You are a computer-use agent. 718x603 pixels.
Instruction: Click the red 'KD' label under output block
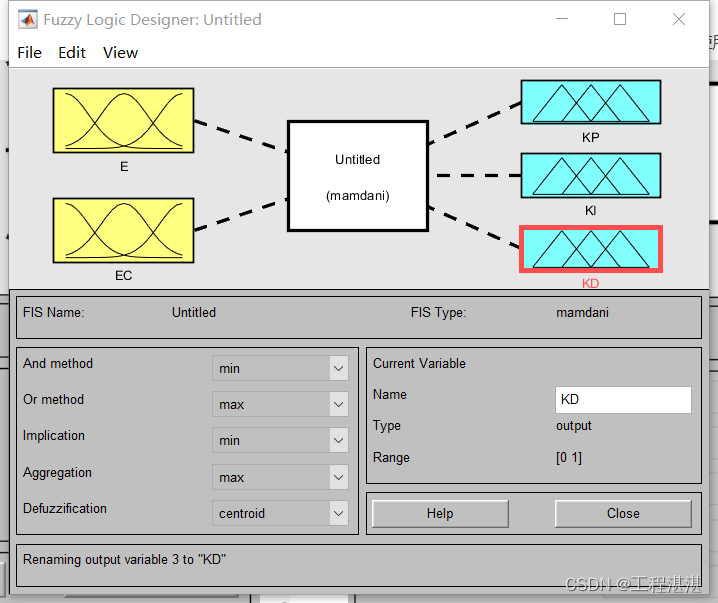(590, 283)
